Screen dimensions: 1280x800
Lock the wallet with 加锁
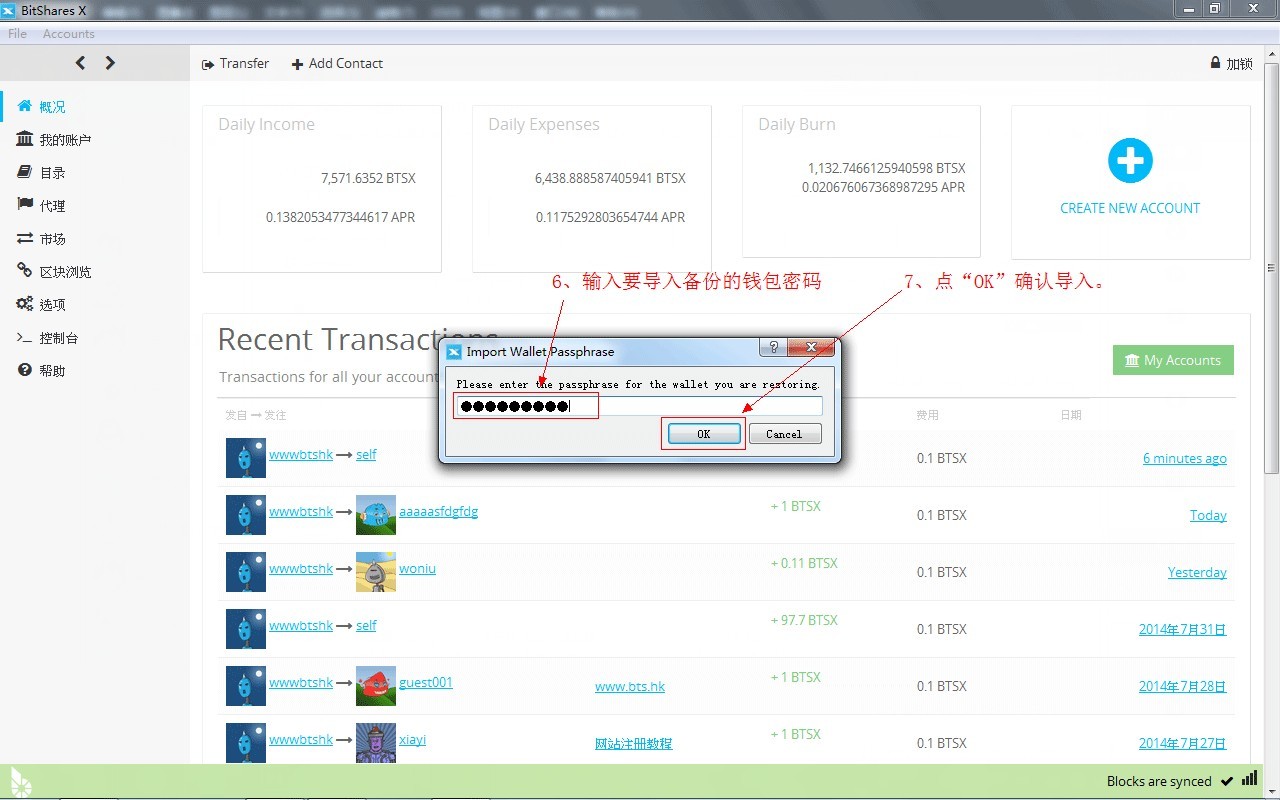pyautogui.click(x=1231, y=63)
